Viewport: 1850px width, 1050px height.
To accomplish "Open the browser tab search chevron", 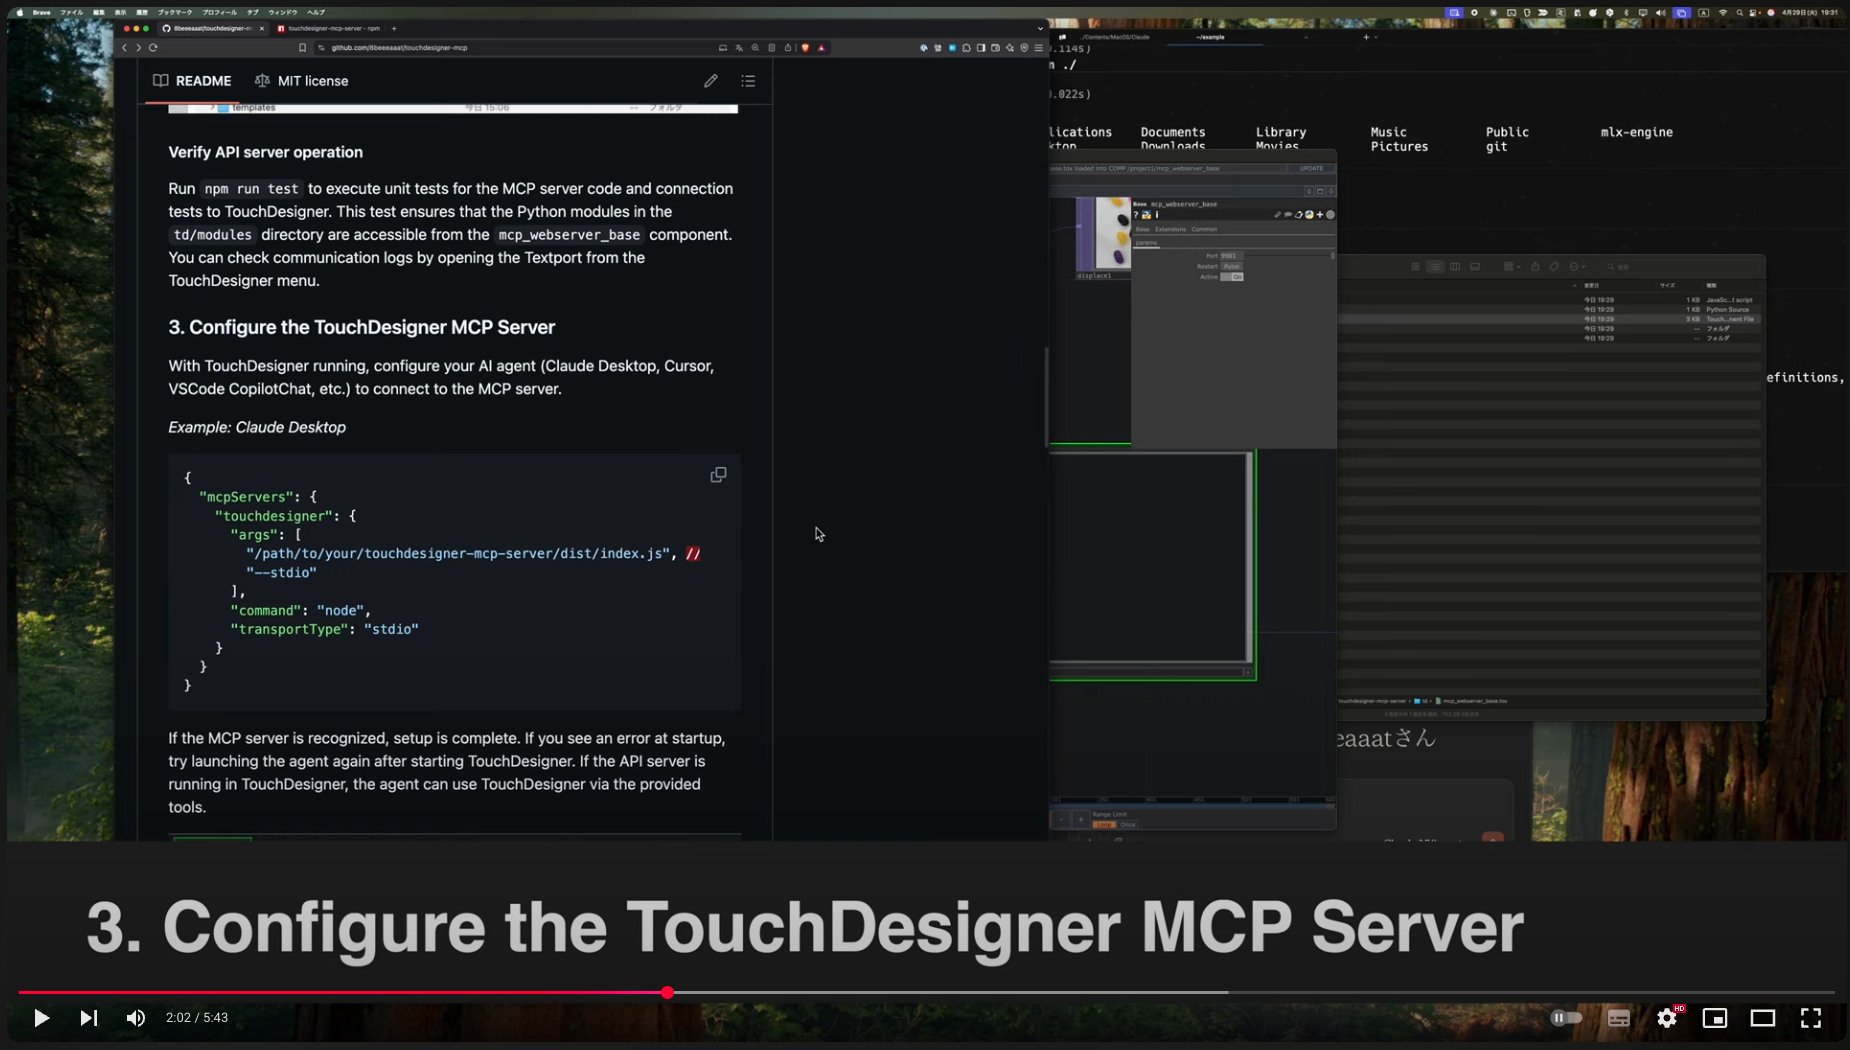I will tap(1042, 28).
